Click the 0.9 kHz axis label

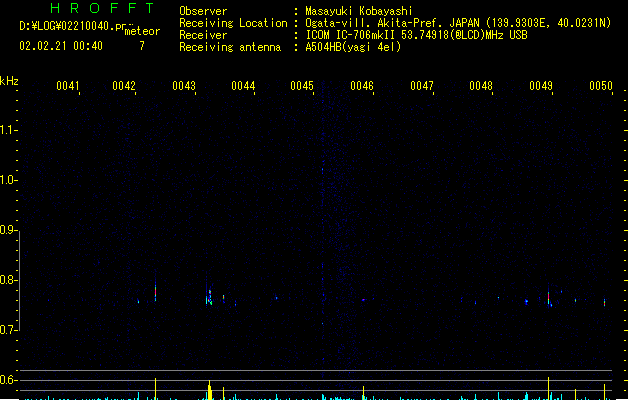pos(7,230)
